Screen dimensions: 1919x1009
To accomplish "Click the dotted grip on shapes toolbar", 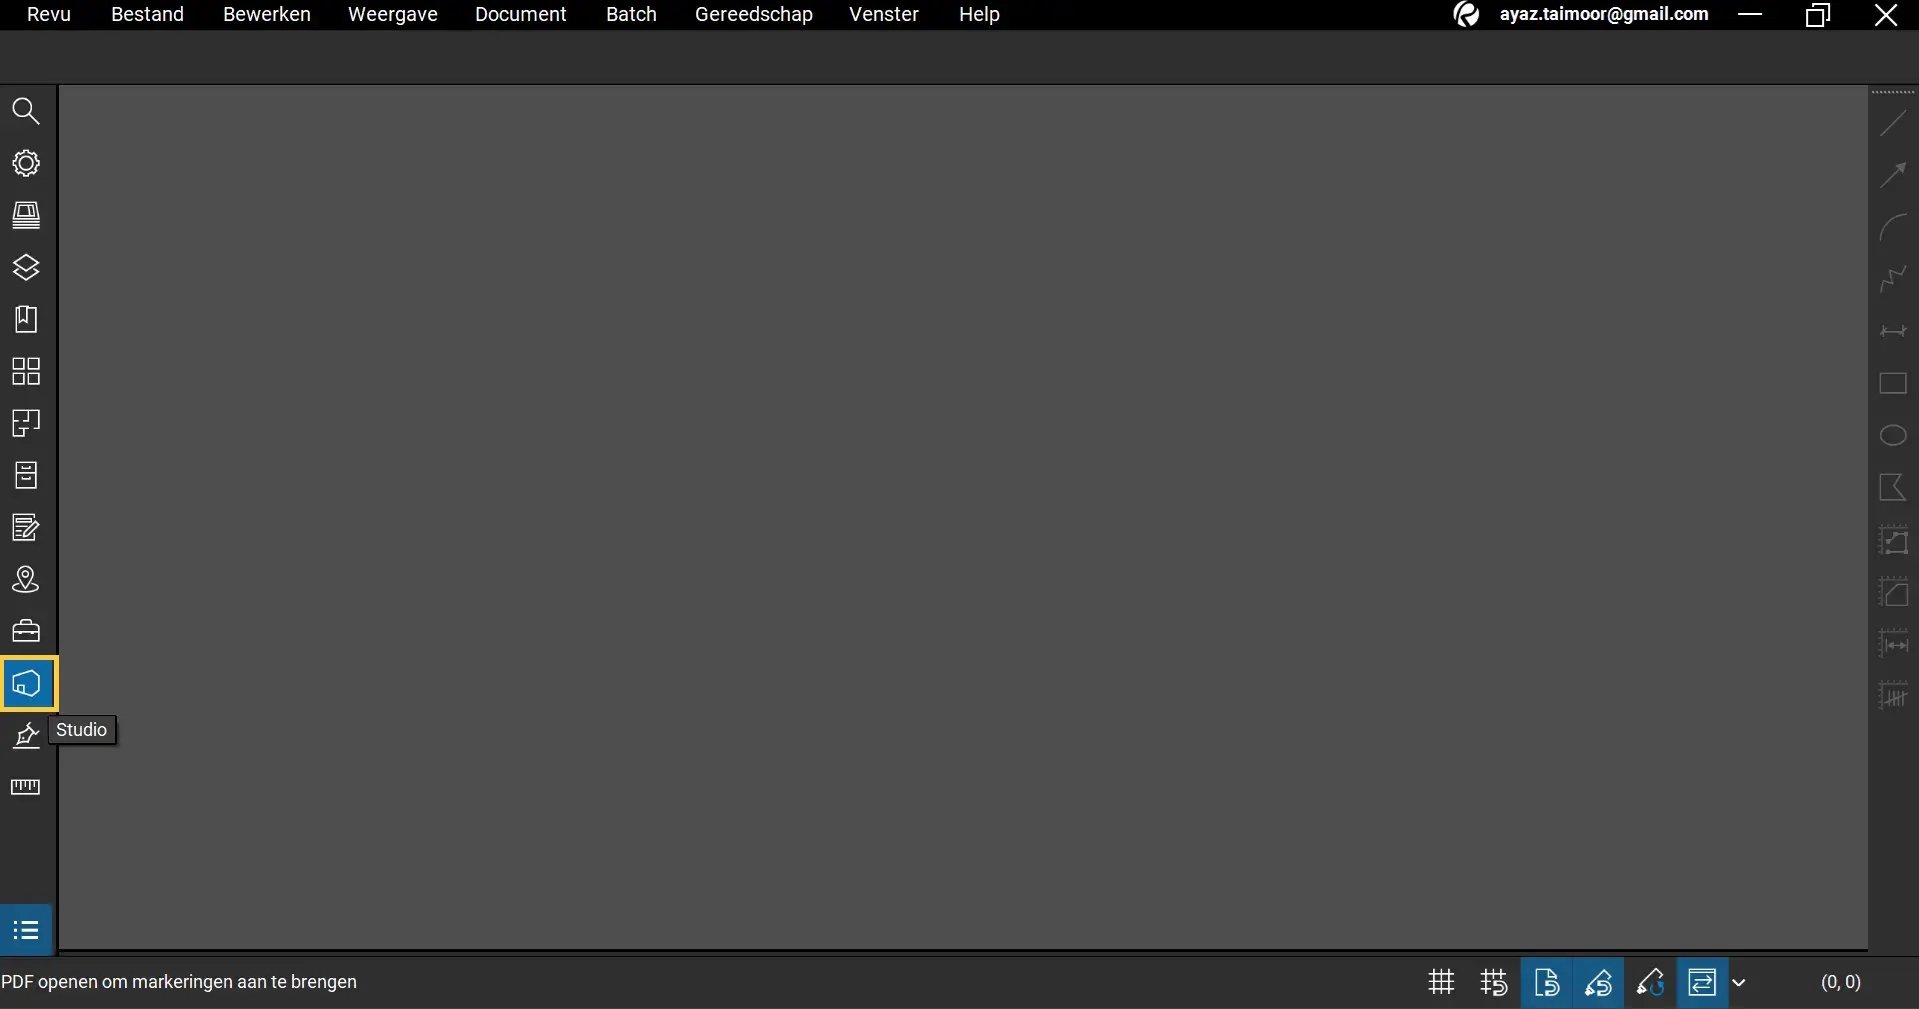I will coord(1893,92).
